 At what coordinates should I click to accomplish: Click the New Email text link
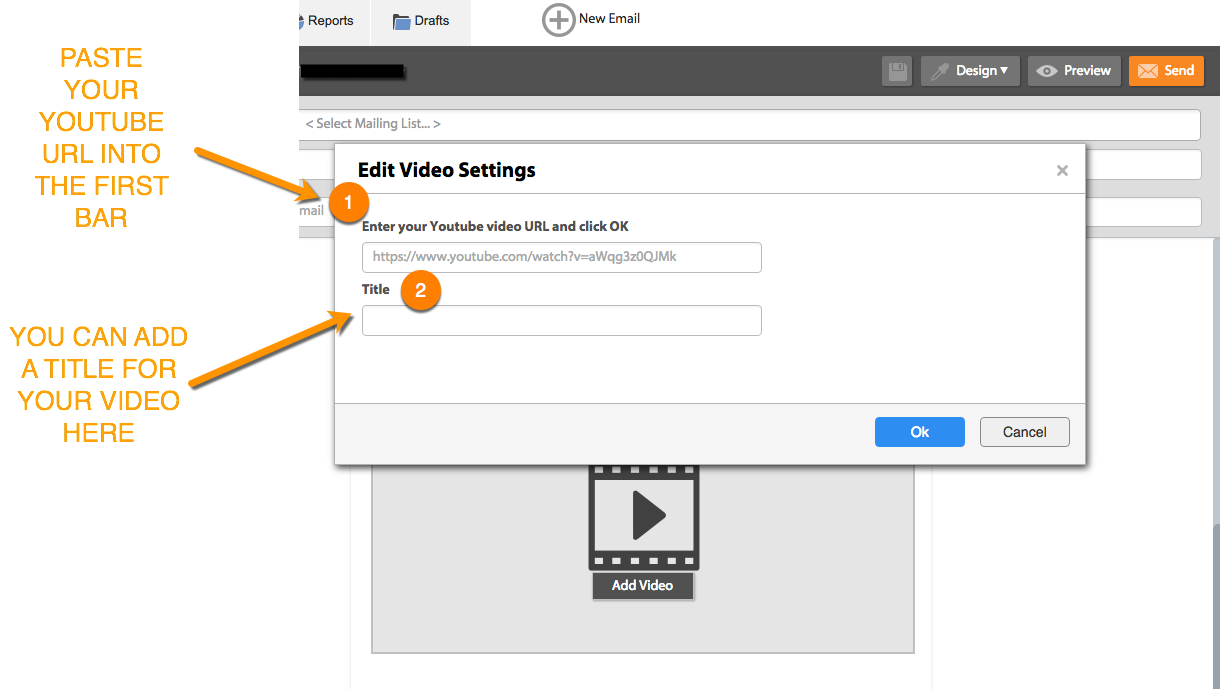tap(609, 19)
